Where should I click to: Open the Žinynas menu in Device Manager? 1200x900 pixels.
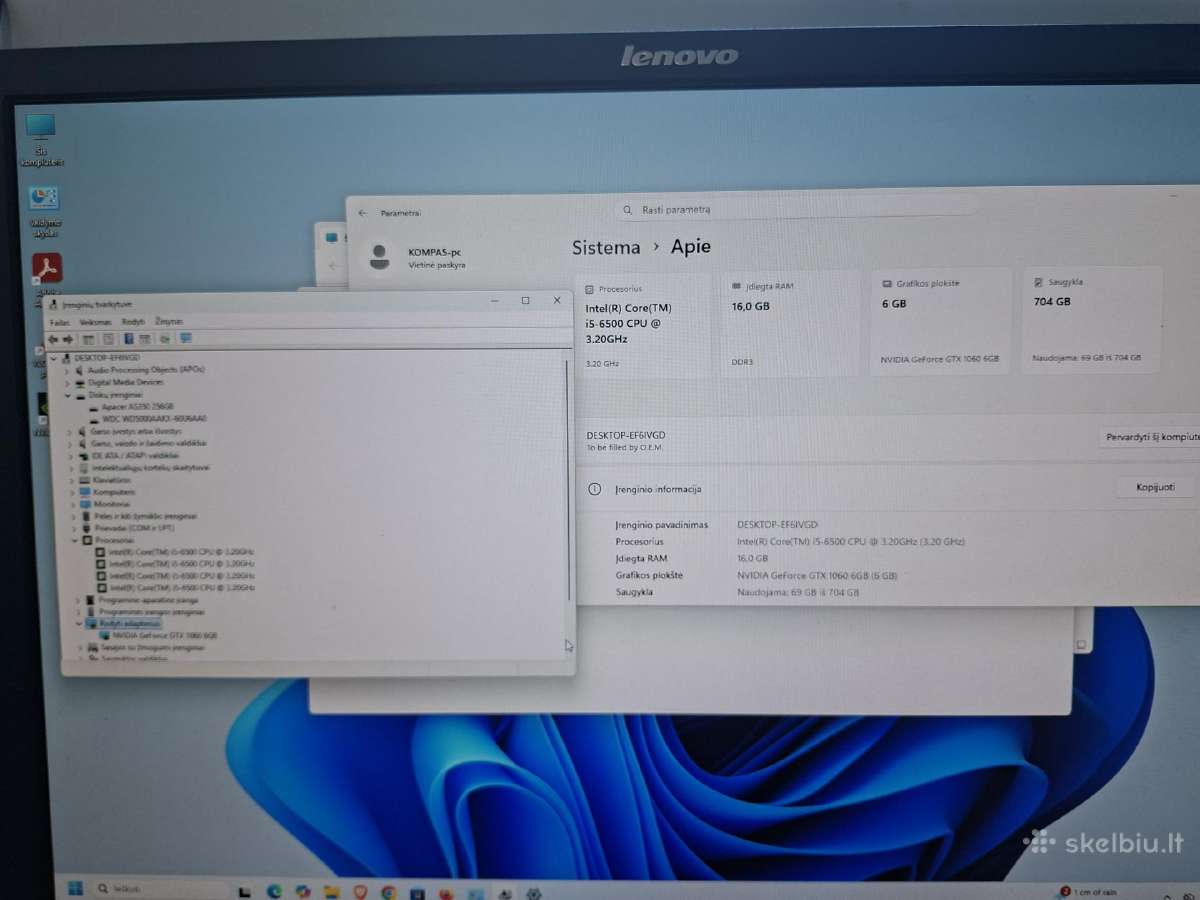coord(169,321)
